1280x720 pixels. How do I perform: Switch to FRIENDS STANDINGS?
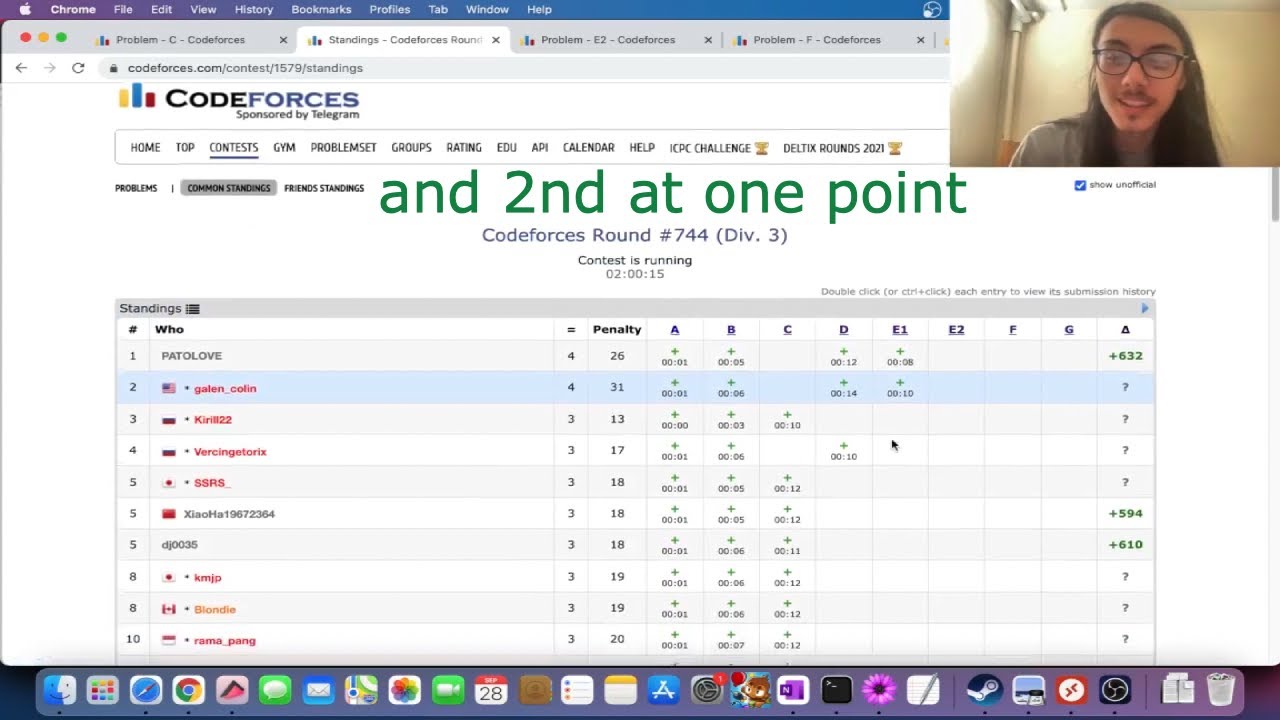click(324, 188)
